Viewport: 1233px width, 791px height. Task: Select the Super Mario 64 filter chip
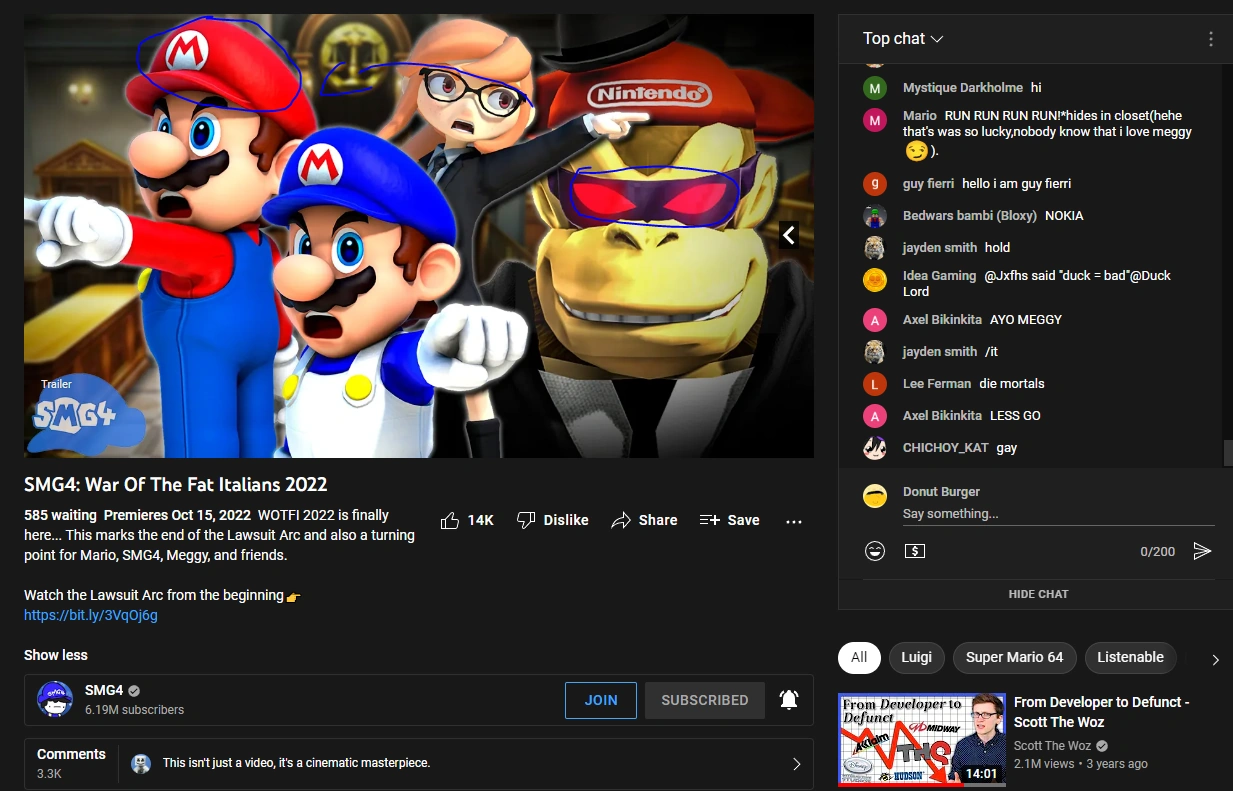pos(1014,657)
